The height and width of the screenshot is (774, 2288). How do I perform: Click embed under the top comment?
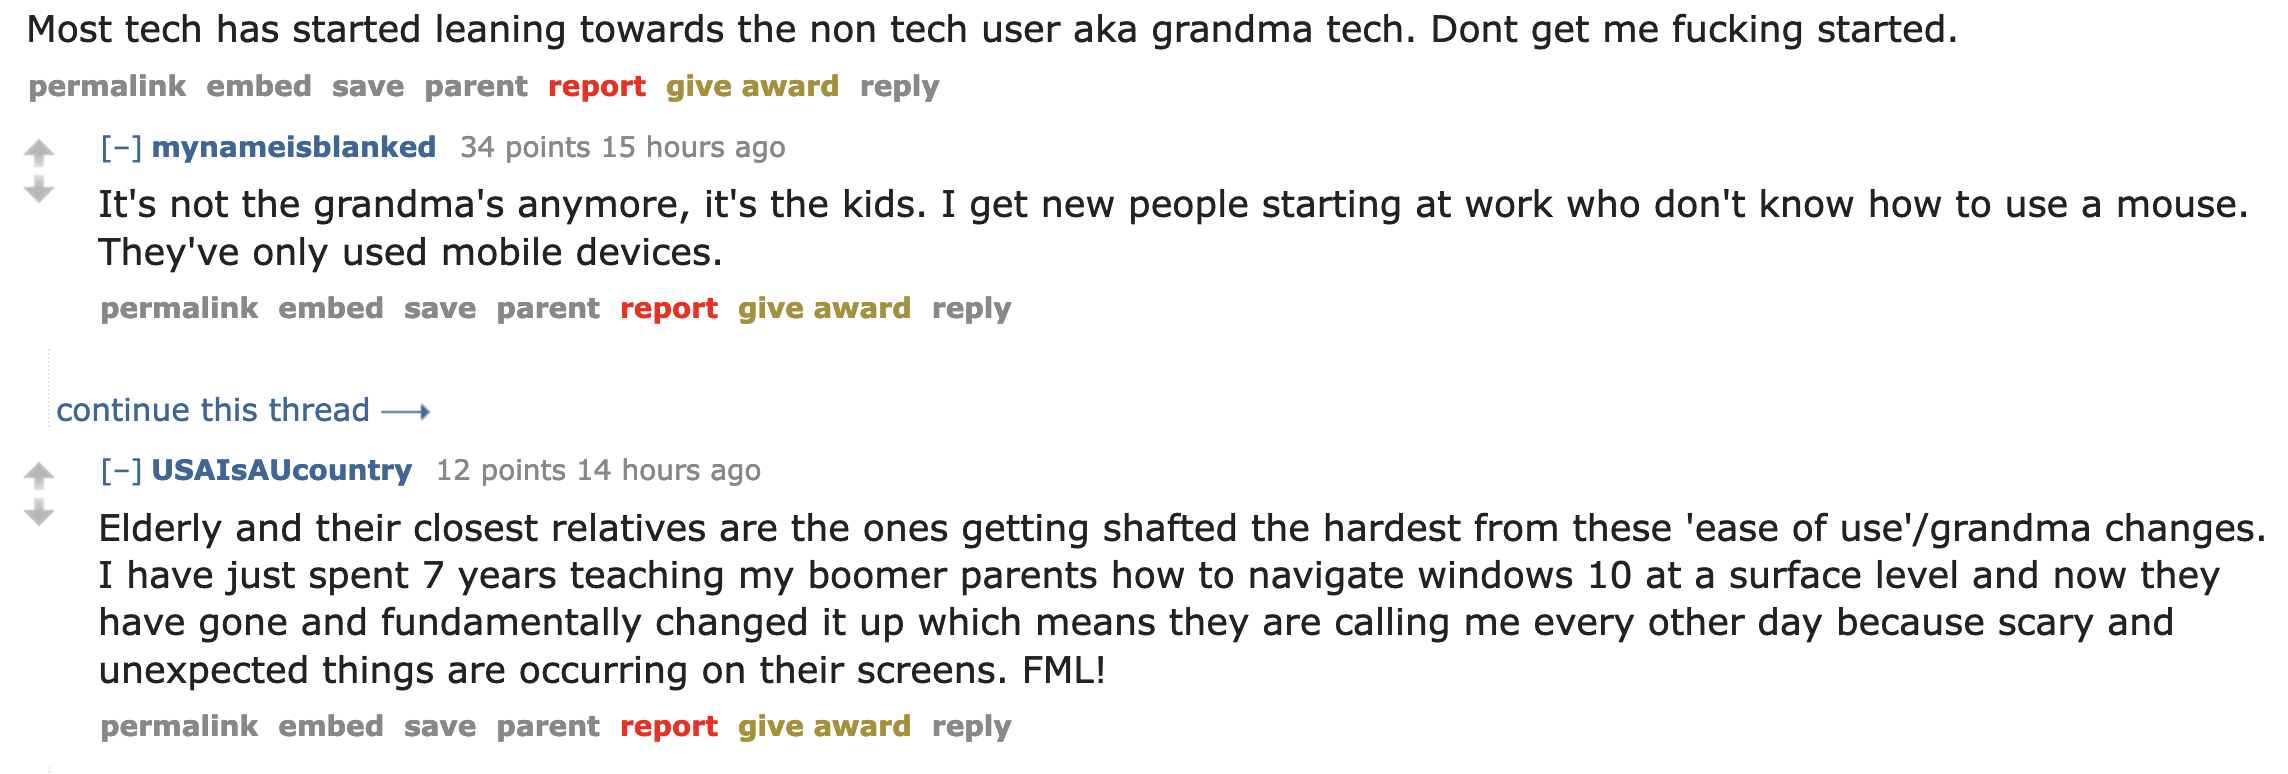[x=259, y=87]
